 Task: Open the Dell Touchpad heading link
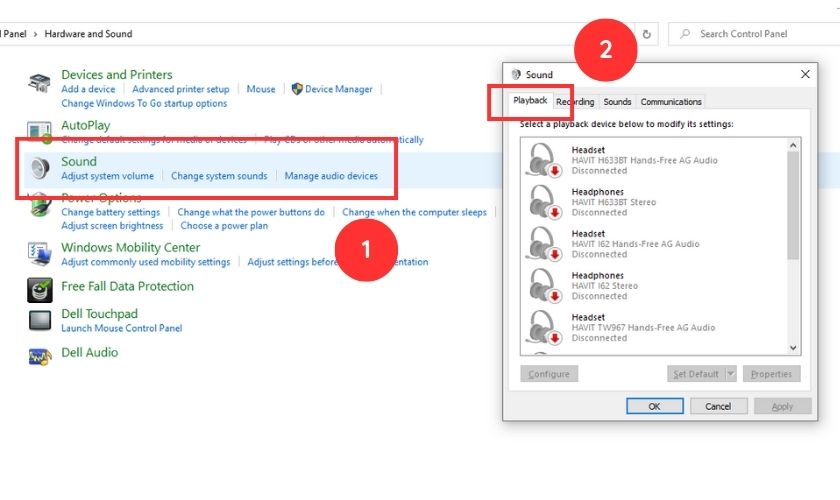[x=99, y=314]
